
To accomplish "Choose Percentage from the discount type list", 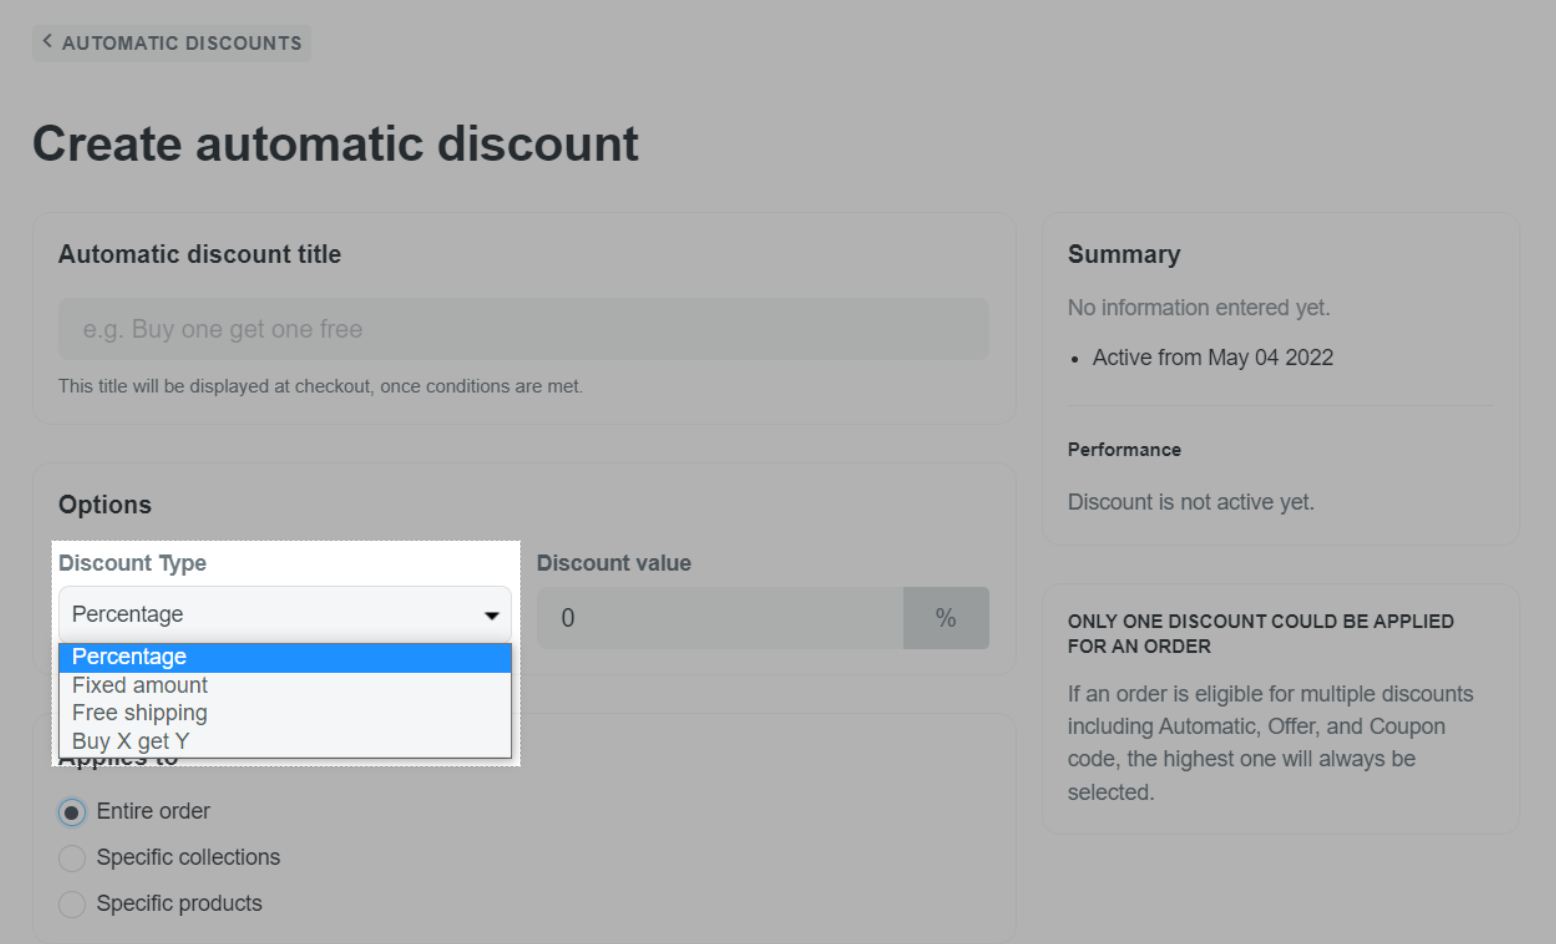I will click(x=285, y=657).
